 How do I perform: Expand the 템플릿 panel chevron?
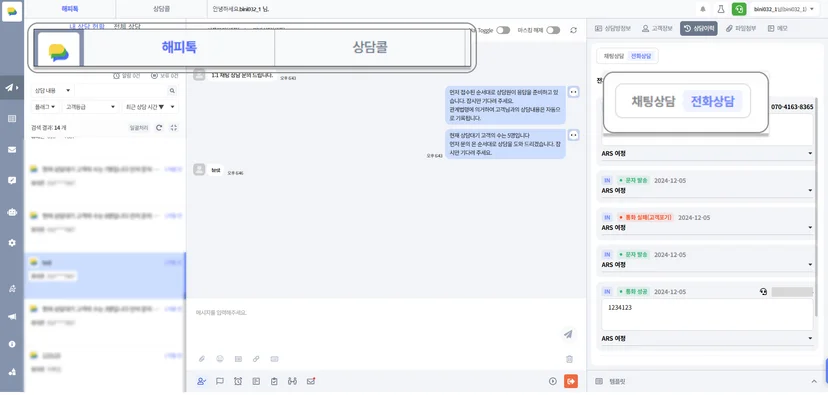(x=814, y=381)
